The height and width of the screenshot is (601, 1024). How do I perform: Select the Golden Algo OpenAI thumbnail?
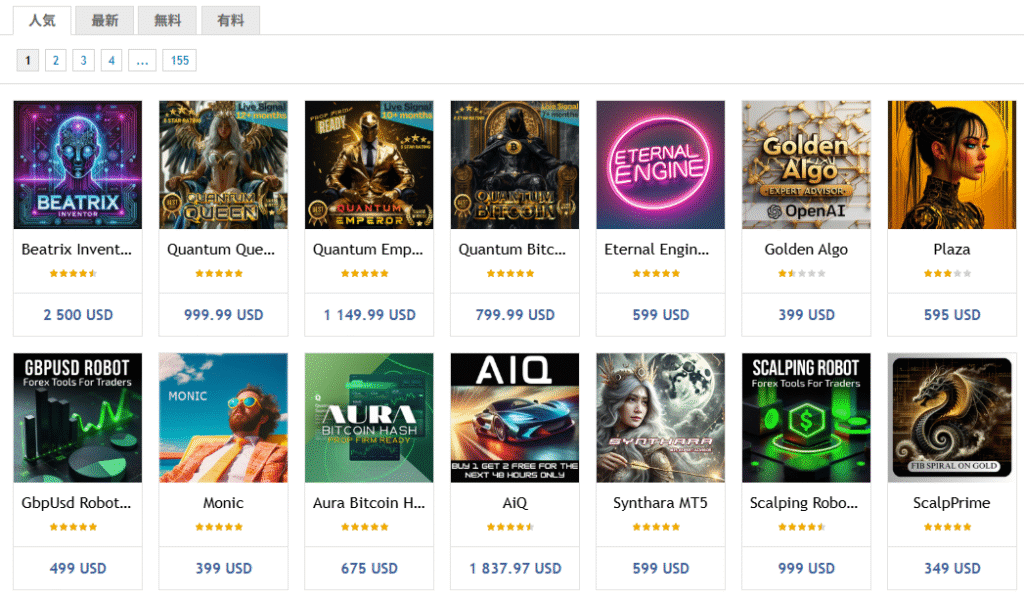[806, 165]
